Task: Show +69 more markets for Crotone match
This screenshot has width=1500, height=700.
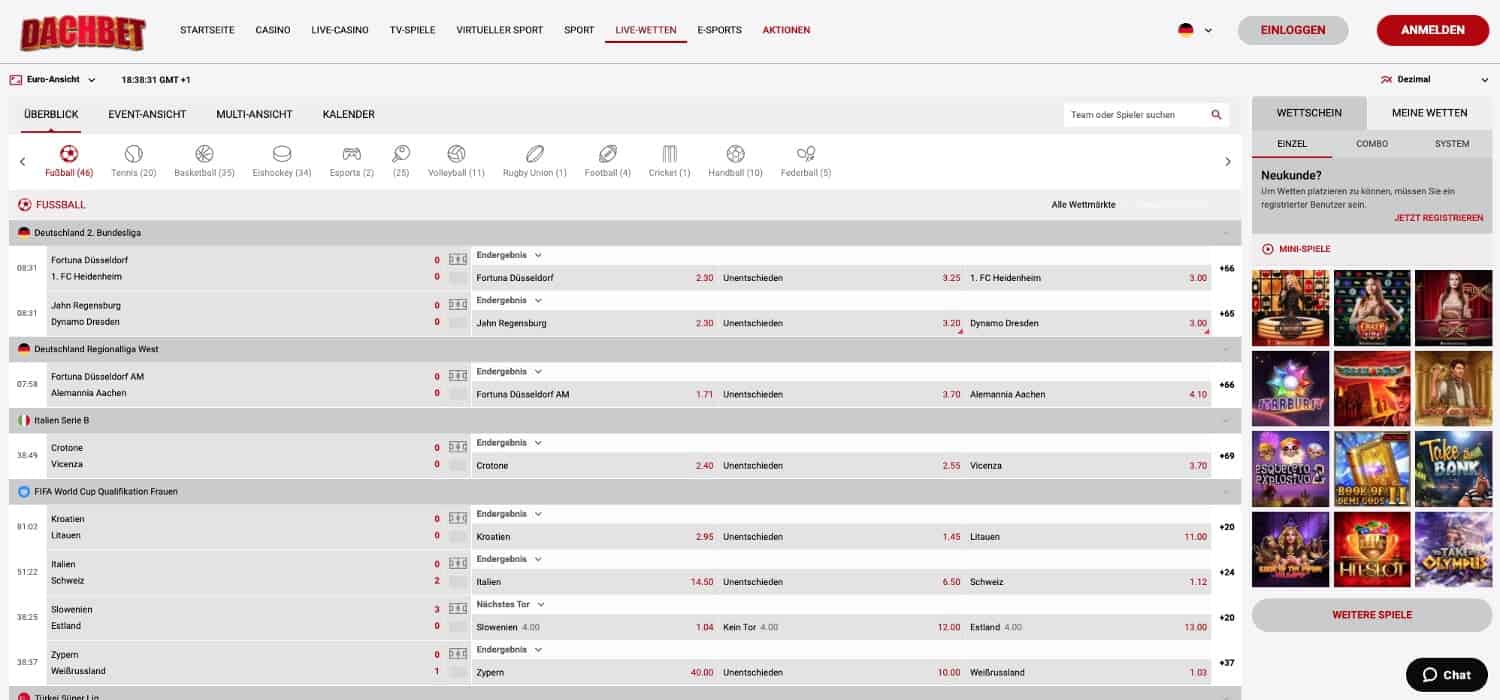Action: pyautogui.click(x=1226, y=456)
